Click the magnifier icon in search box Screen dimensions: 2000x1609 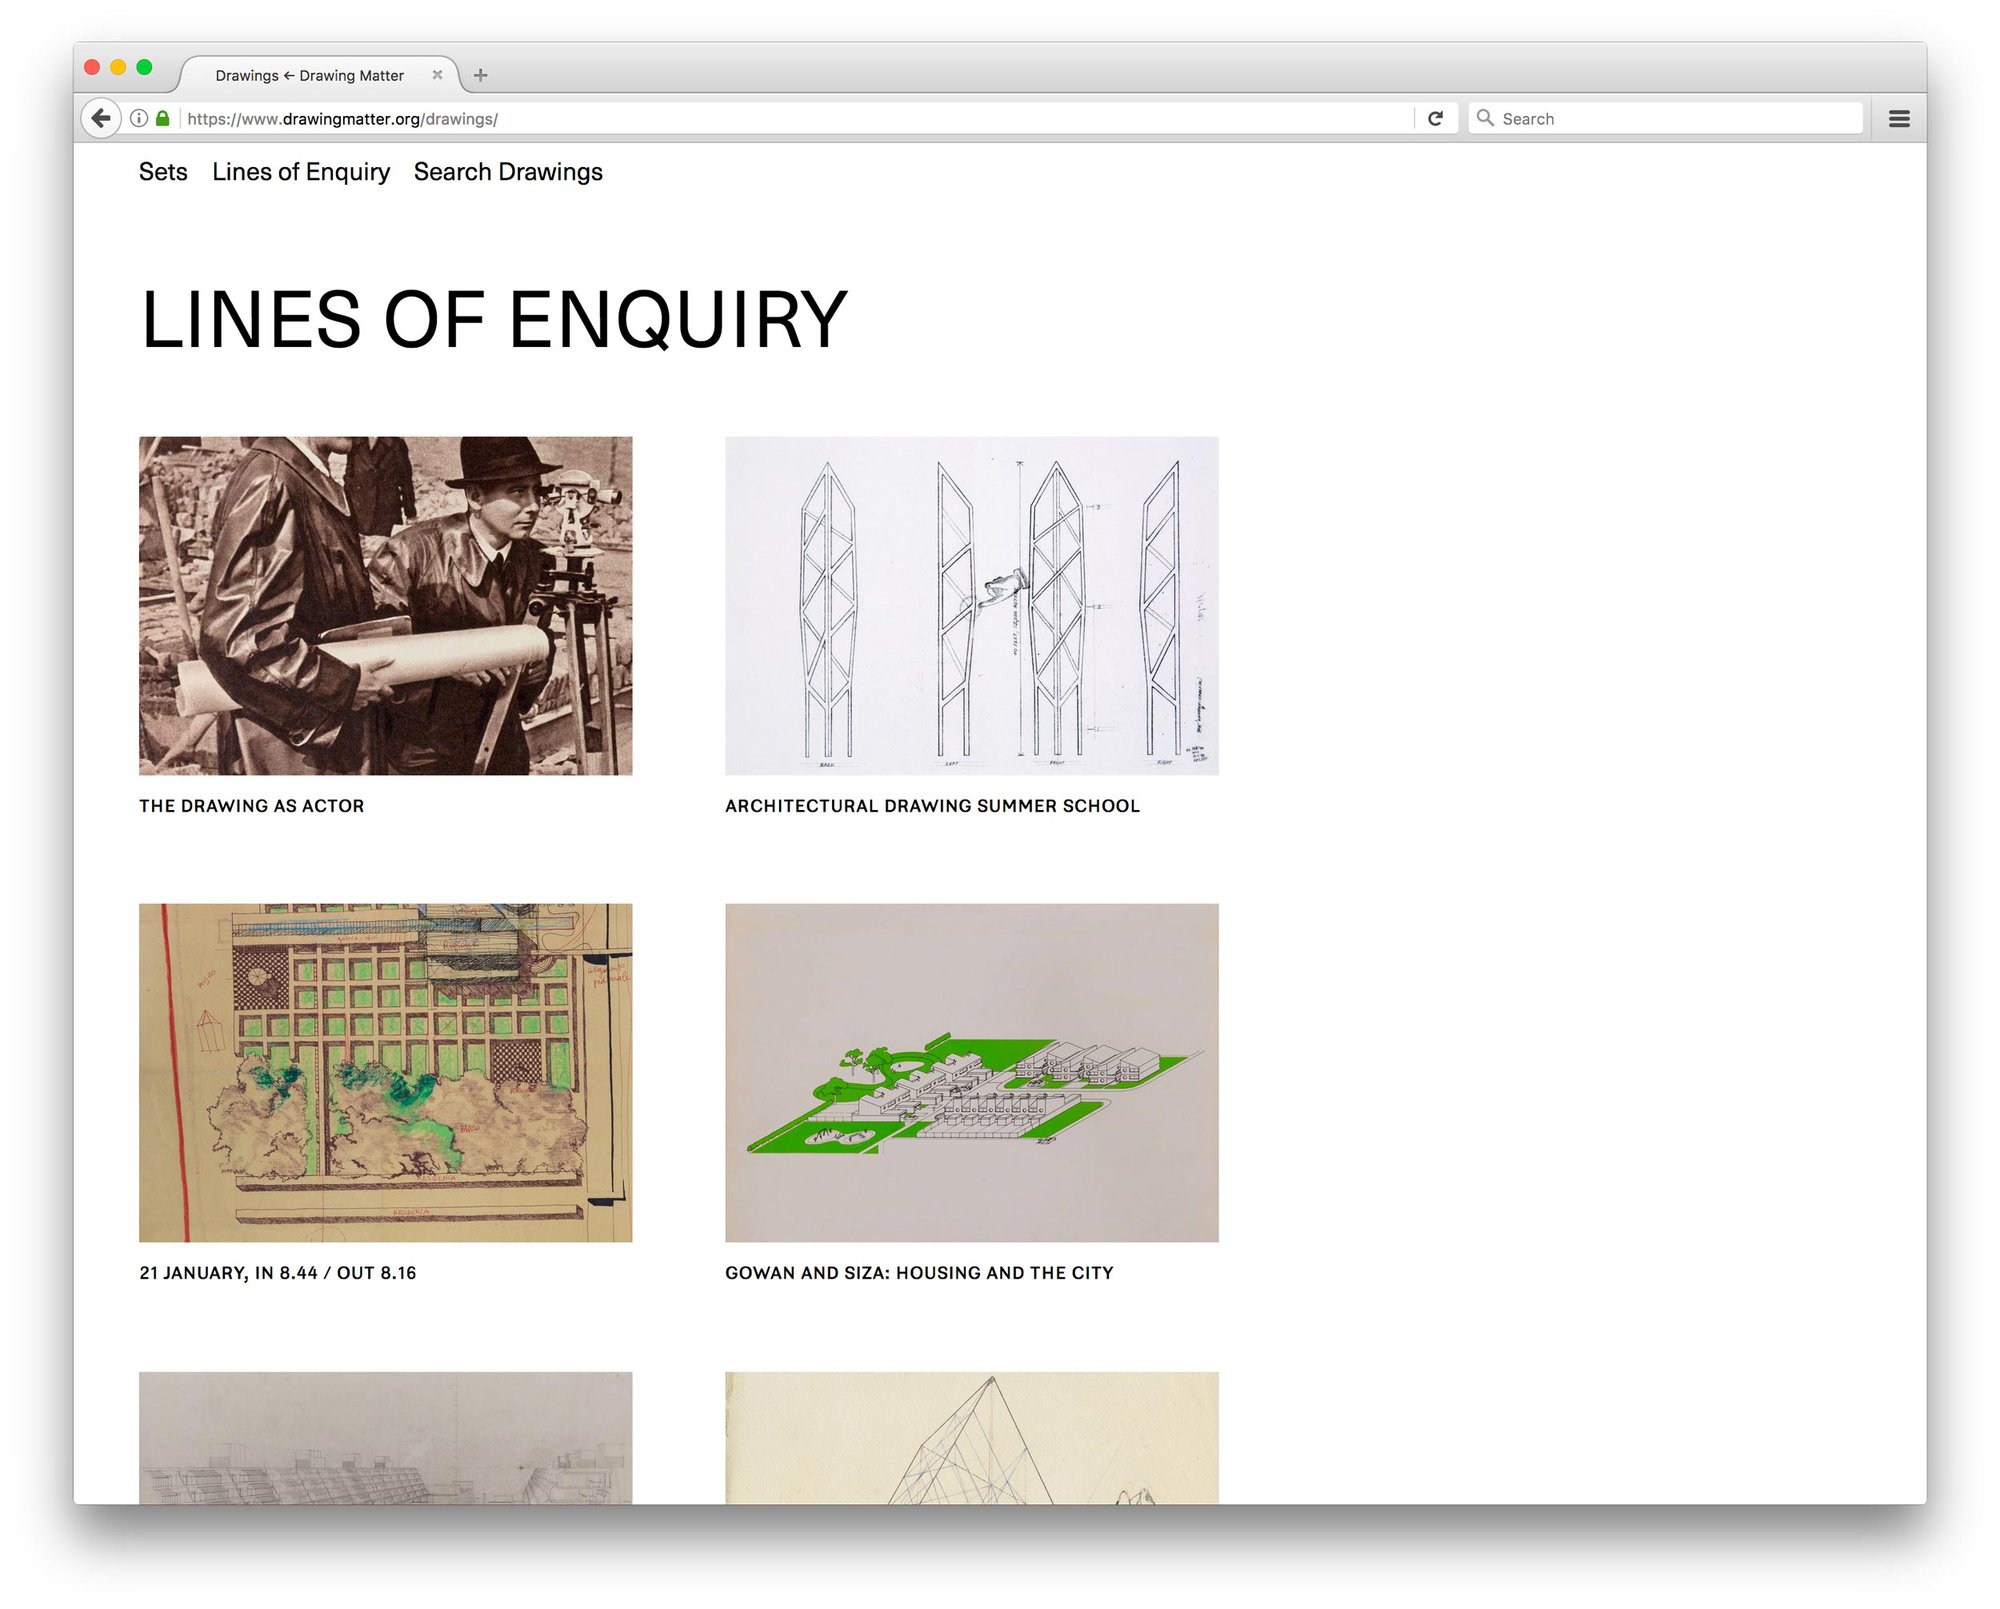tap(1485, 118)
